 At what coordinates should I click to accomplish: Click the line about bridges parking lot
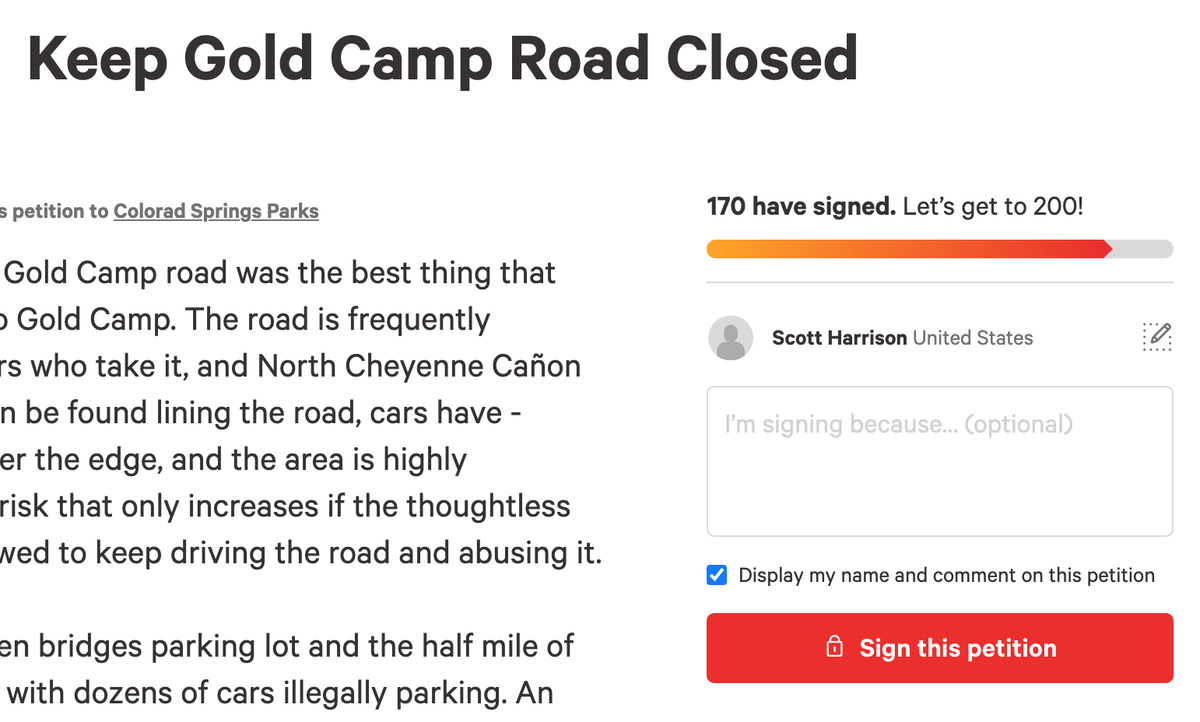click(x=287, y=646)
